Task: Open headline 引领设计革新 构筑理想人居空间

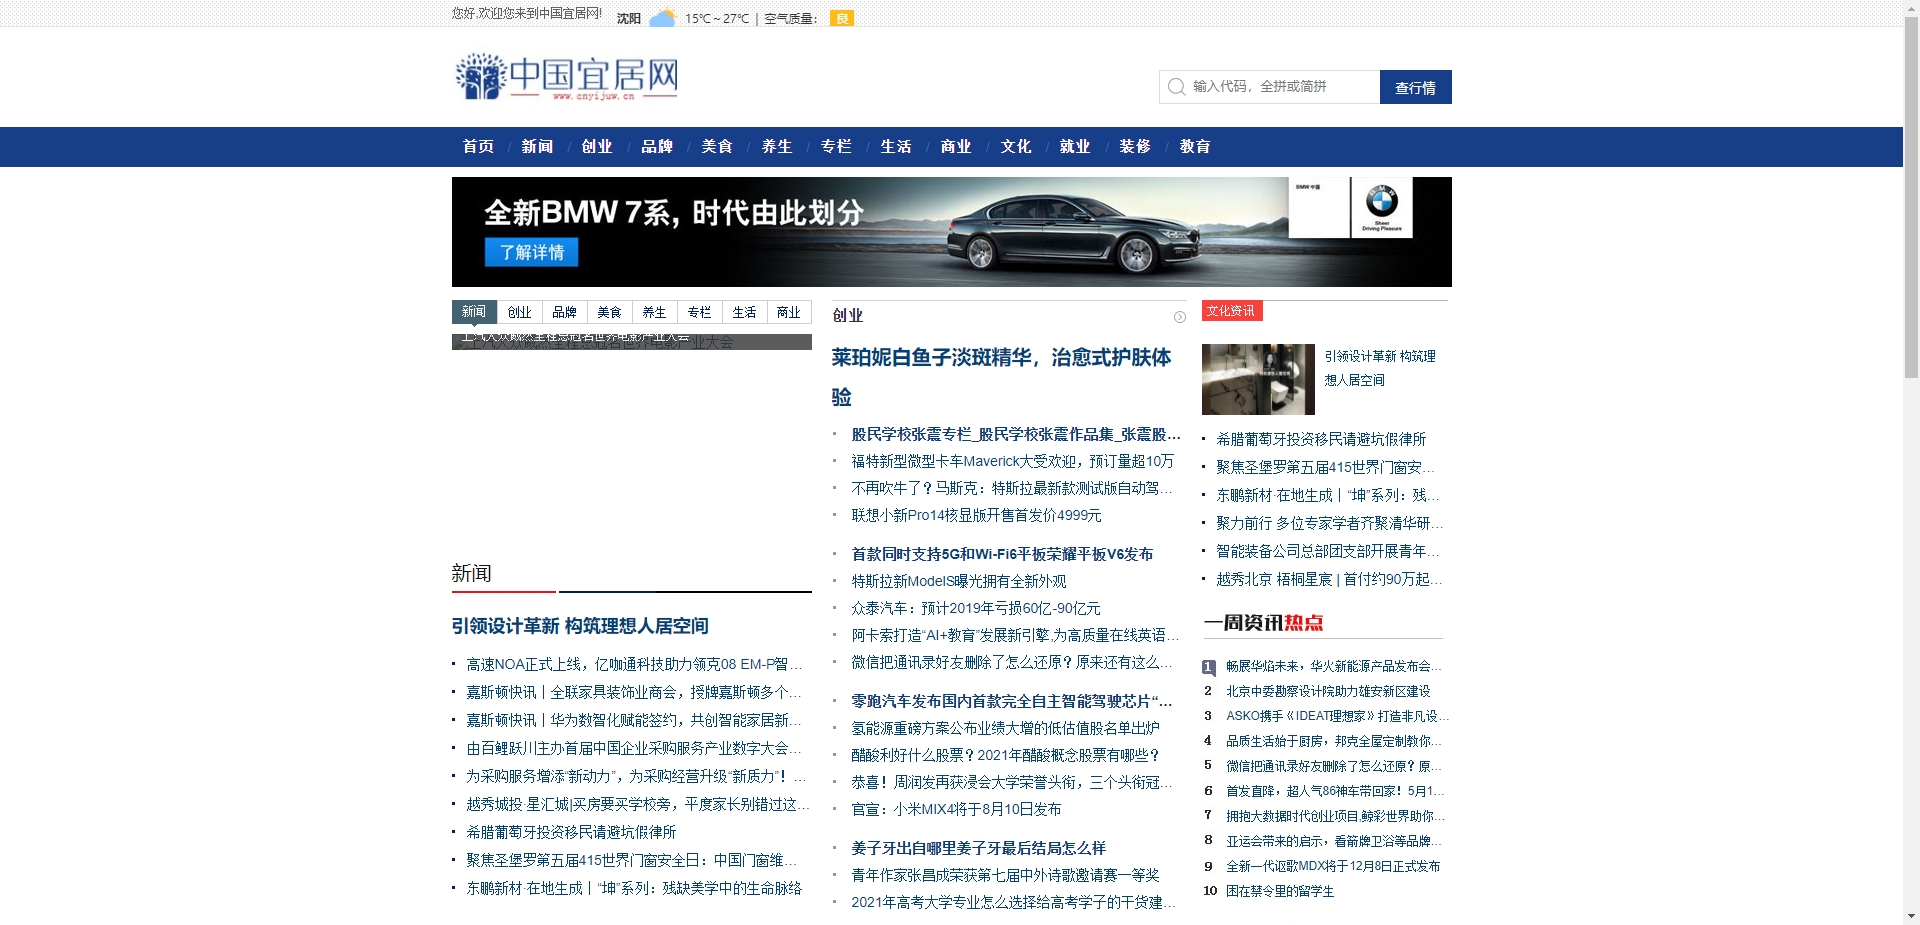Action: [x=580, y=626]
